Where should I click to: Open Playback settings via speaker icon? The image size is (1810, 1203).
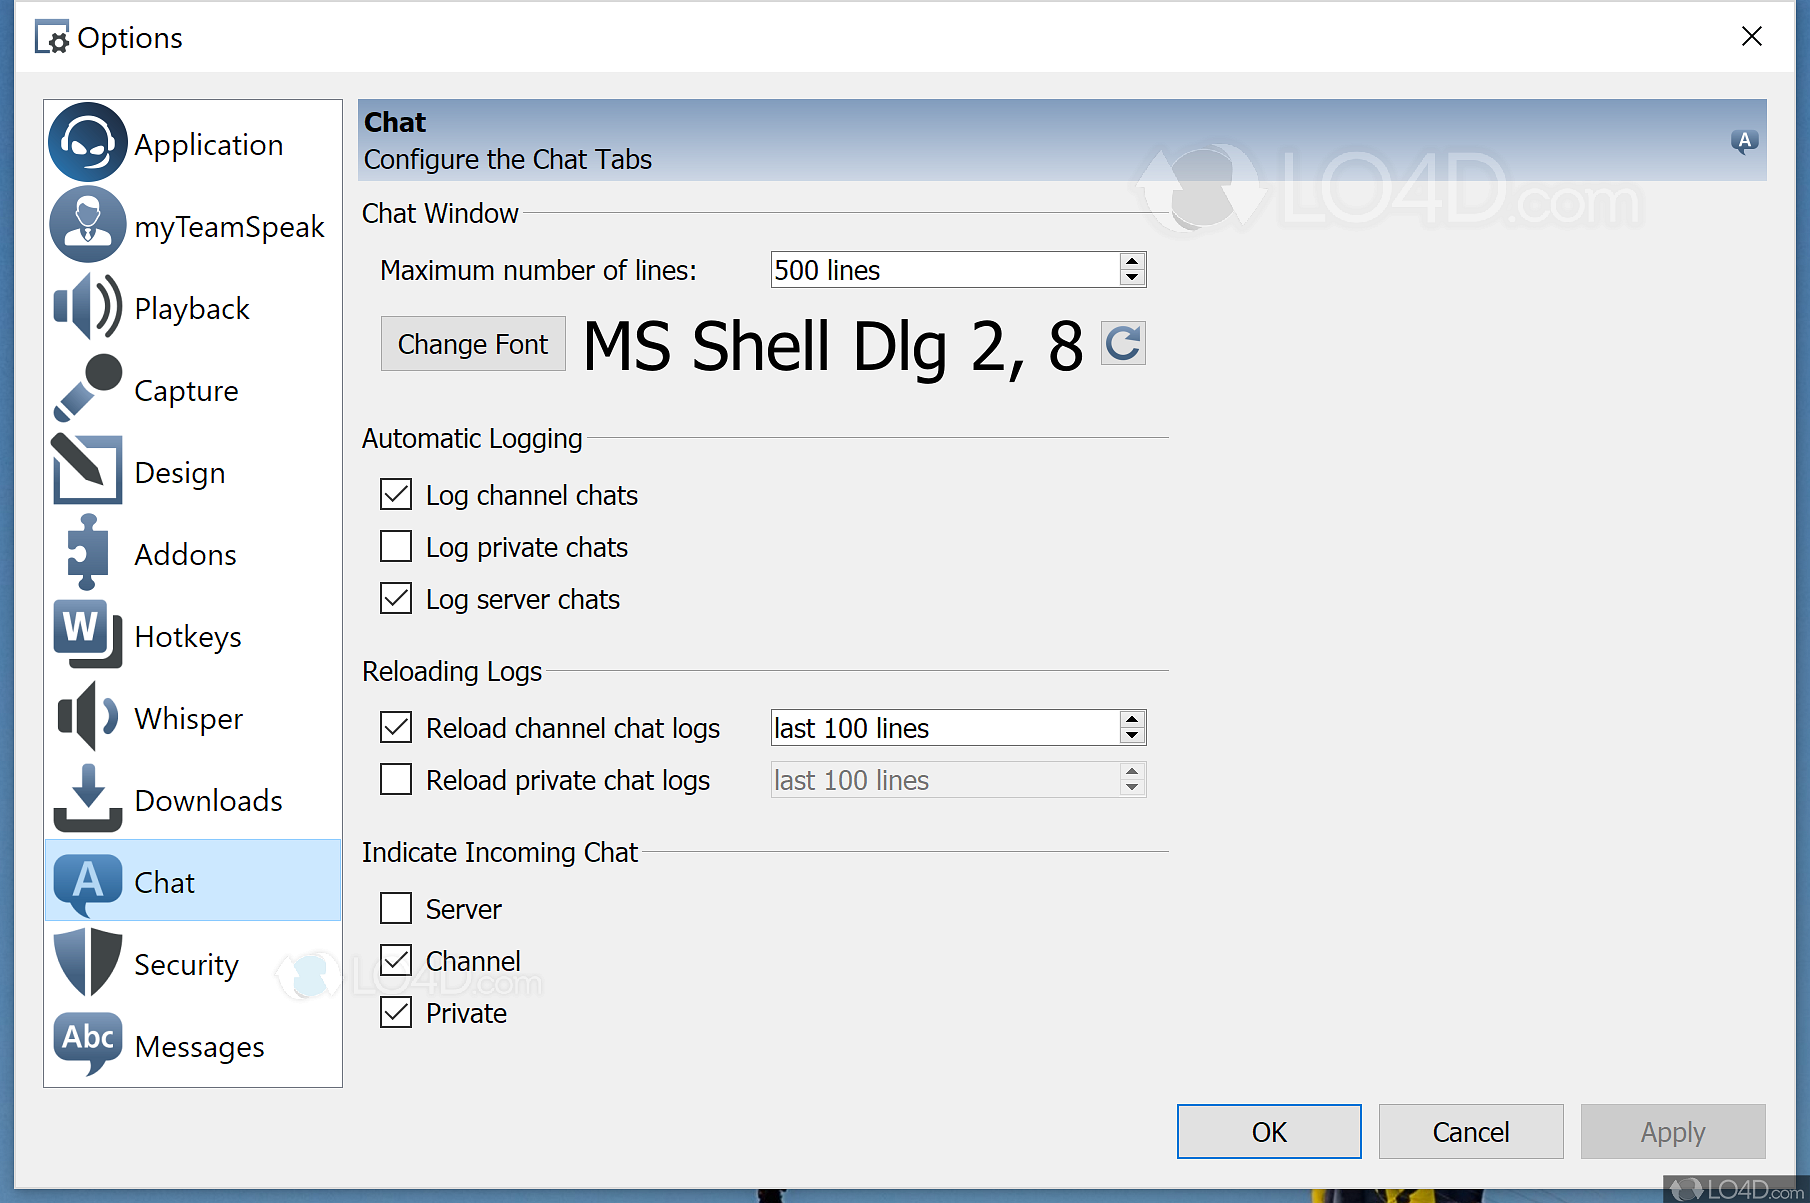87,307
